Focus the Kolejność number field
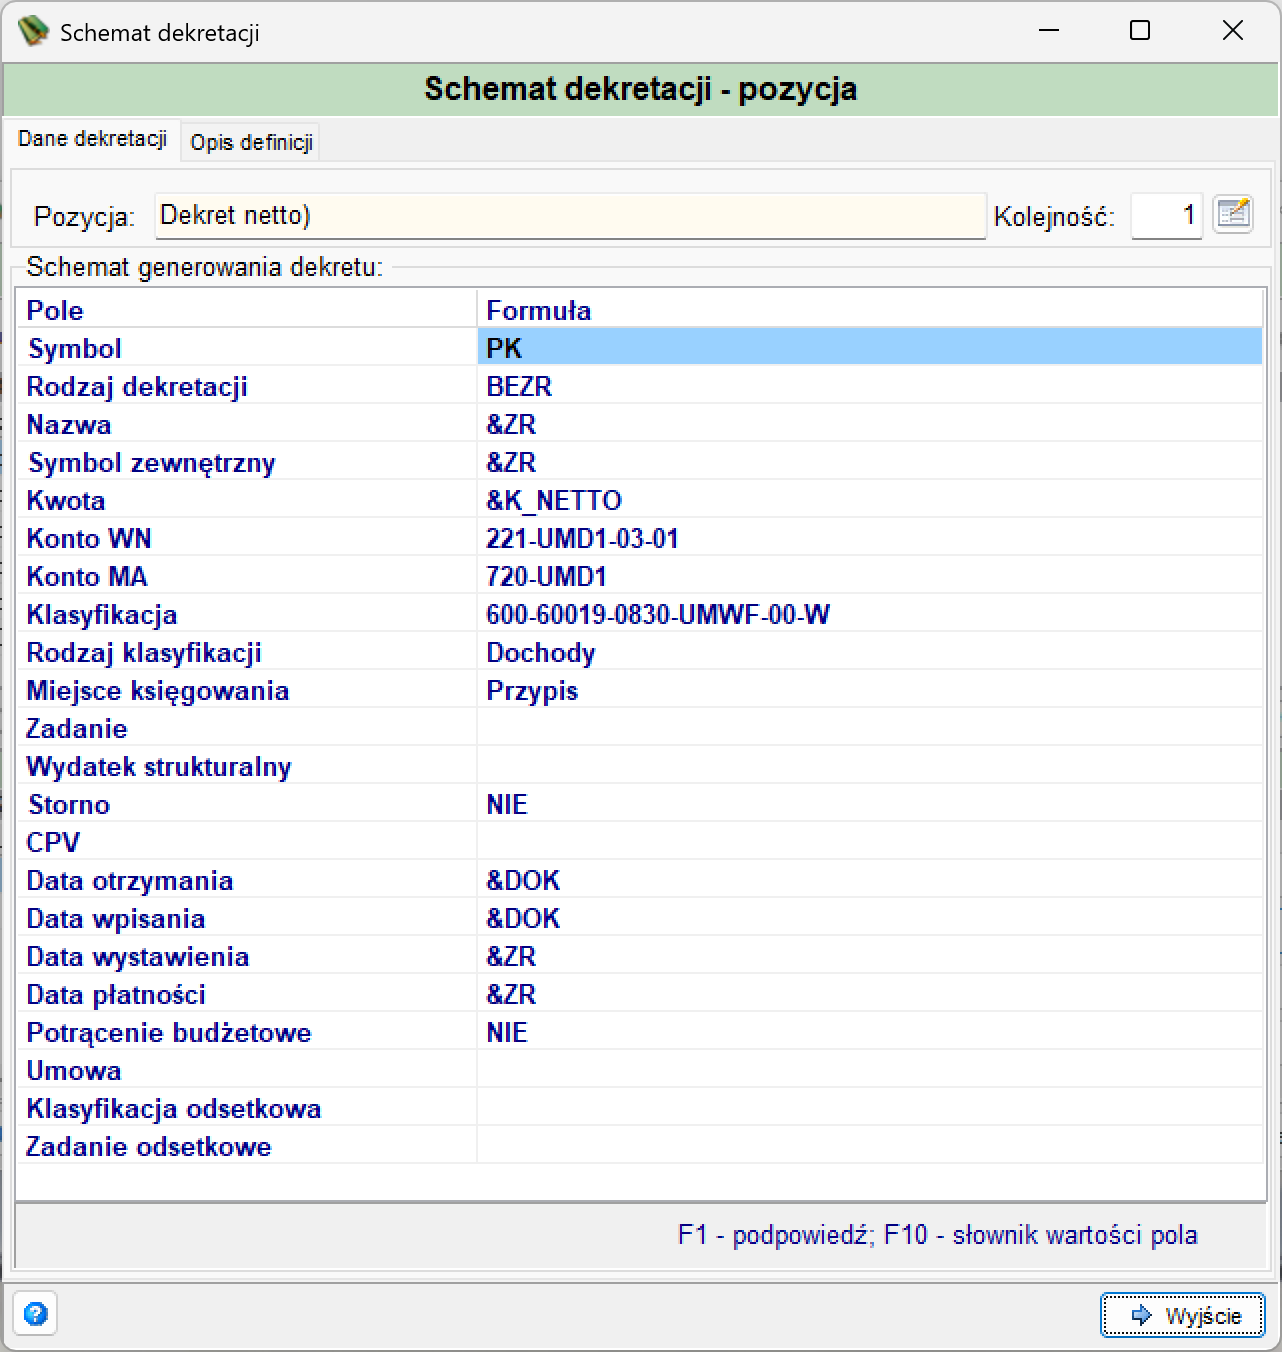 (x=1166, y=216)
